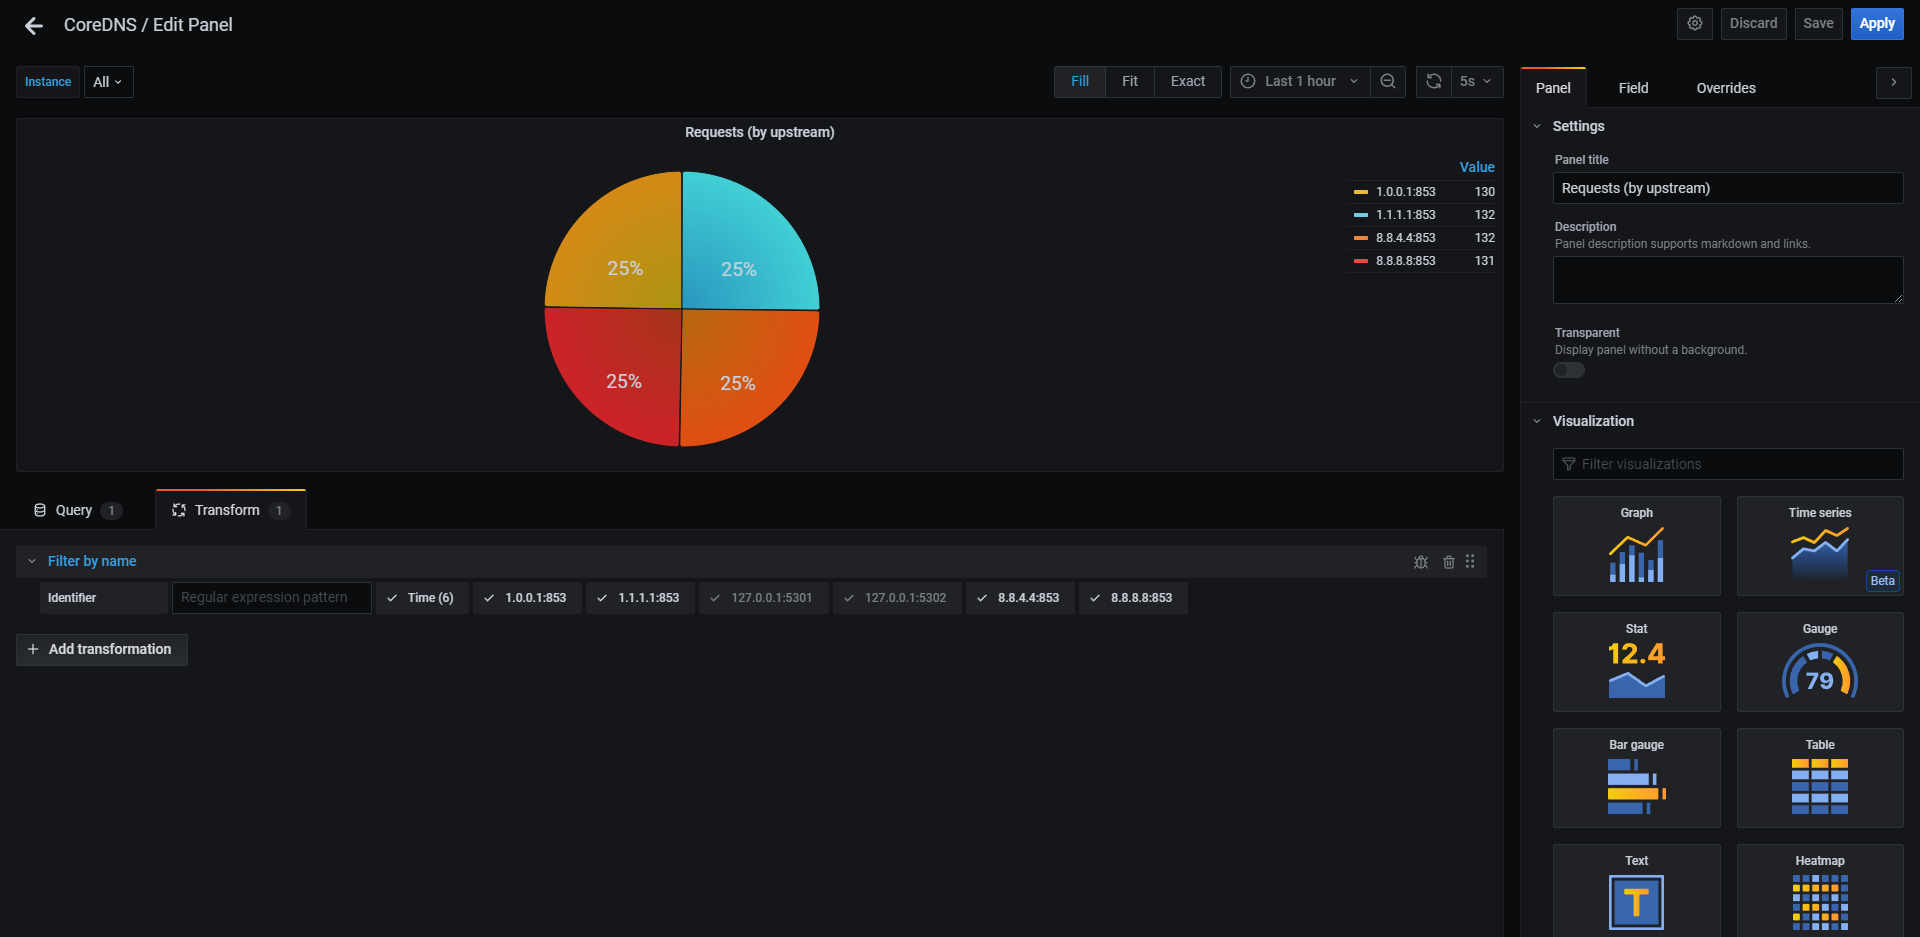Click the yellow 1.0.0.1:853 legend color

[1361, 192]
